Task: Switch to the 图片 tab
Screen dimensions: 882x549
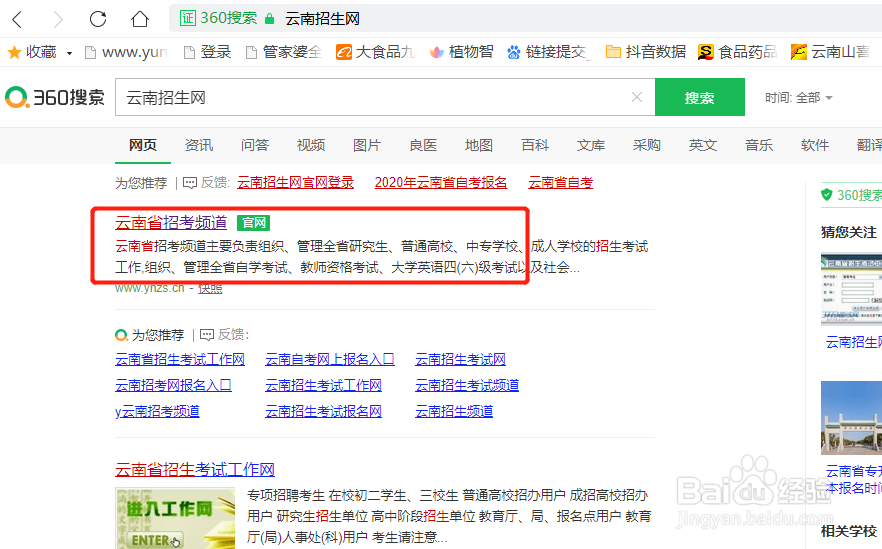Action: [367, 145]
